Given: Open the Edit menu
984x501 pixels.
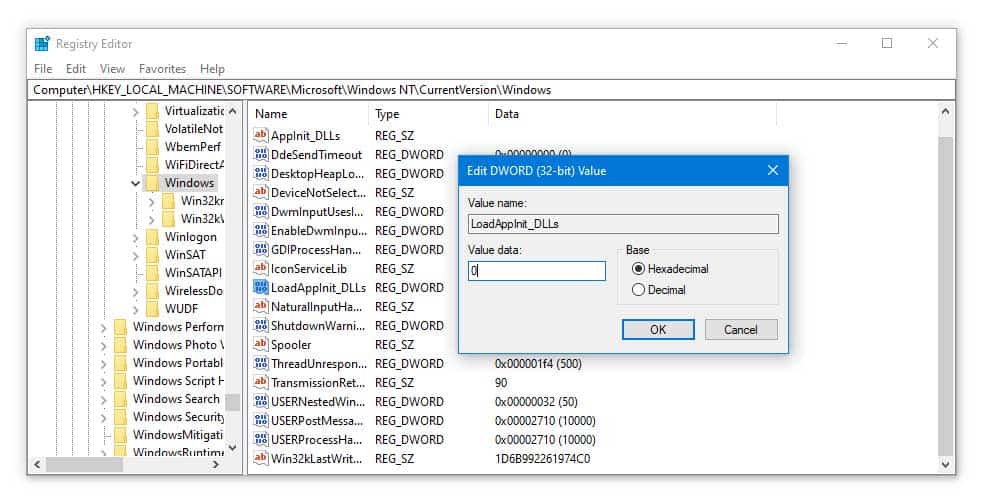Looking at the screenshot, I should pos(75,68).
